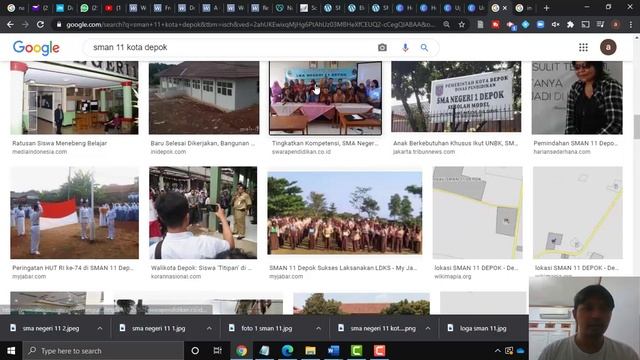640x360 pixels.
Task: Open Task View on taskbar
Action: (x=218, y=351)
